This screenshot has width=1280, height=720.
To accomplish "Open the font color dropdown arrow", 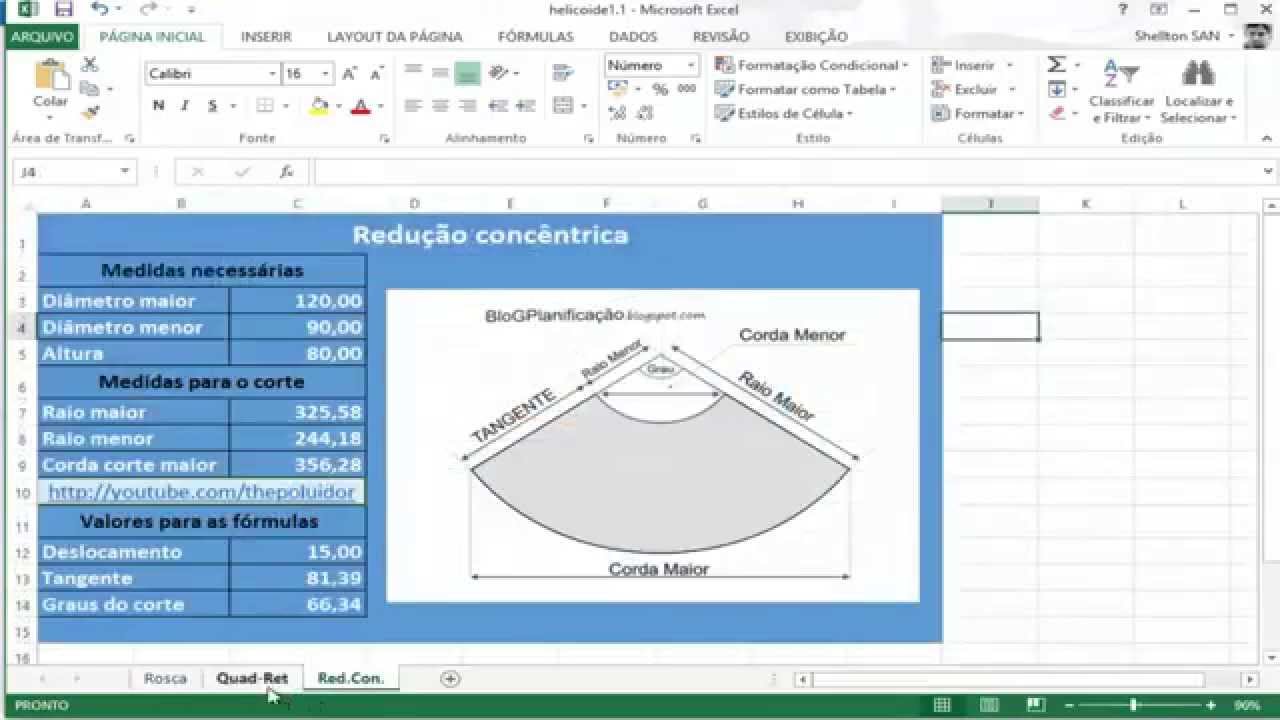I will pos(380,106).
